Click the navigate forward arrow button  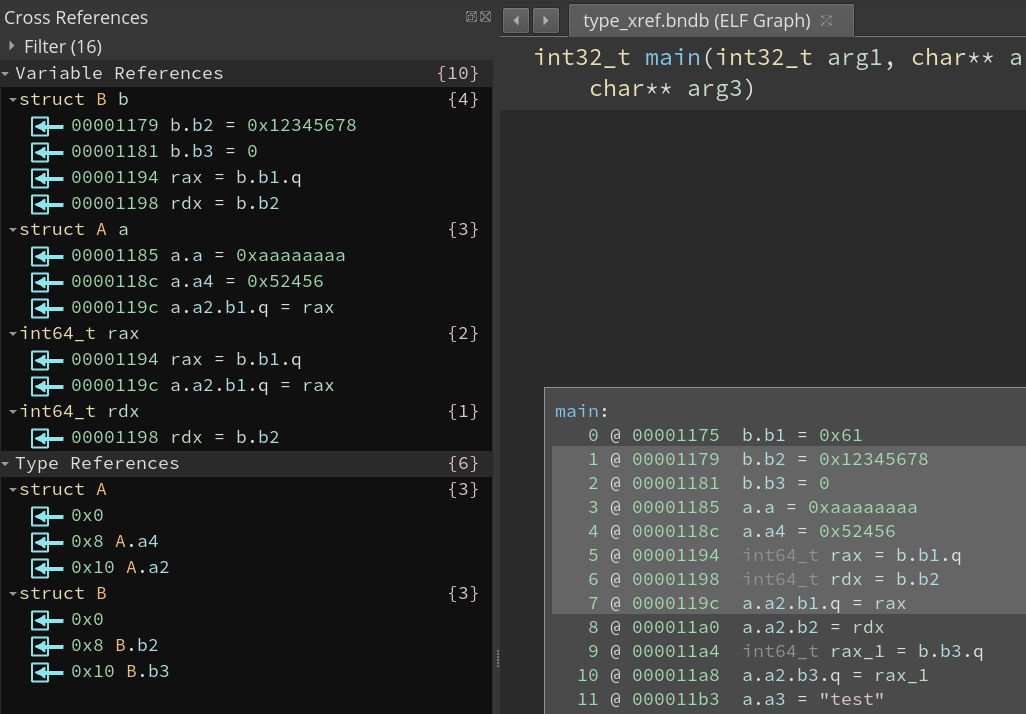545,20
